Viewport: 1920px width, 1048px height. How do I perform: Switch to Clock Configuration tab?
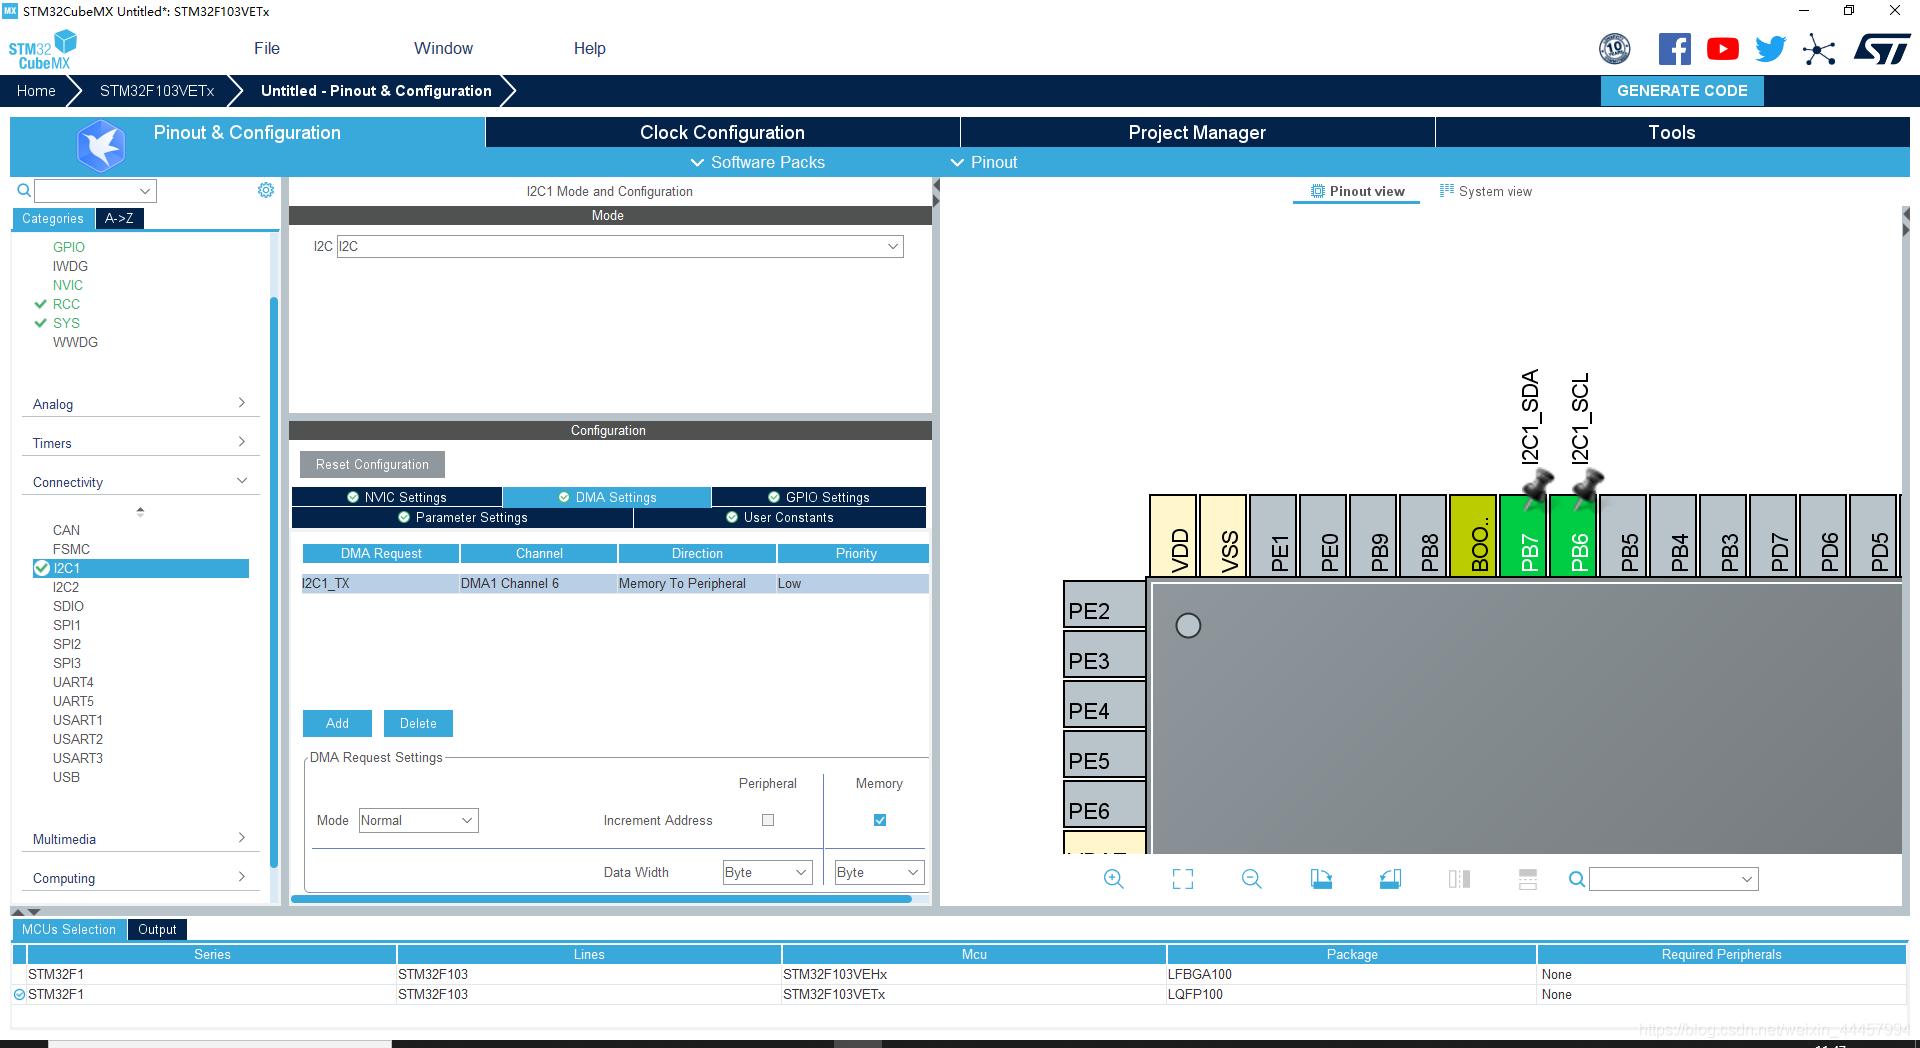[x=722, y=132]
